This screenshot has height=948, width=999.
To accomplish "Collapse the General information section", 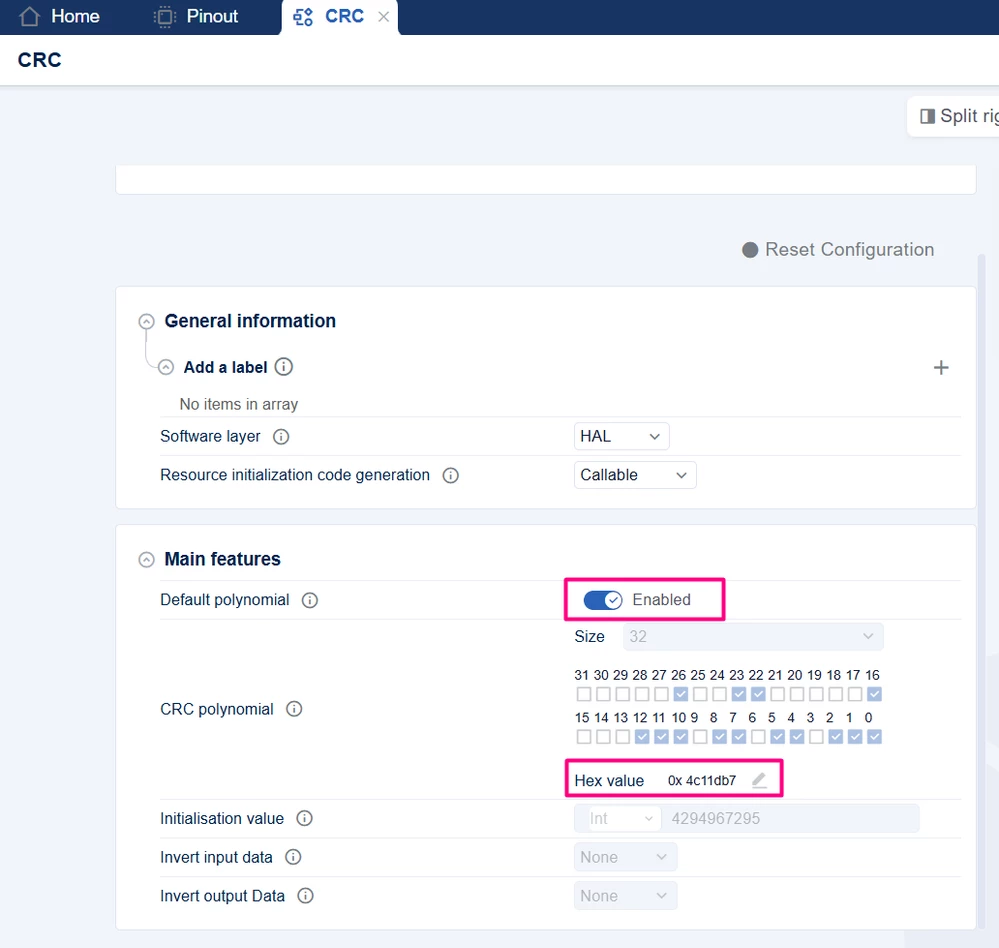I will click(x=147, y=321).
